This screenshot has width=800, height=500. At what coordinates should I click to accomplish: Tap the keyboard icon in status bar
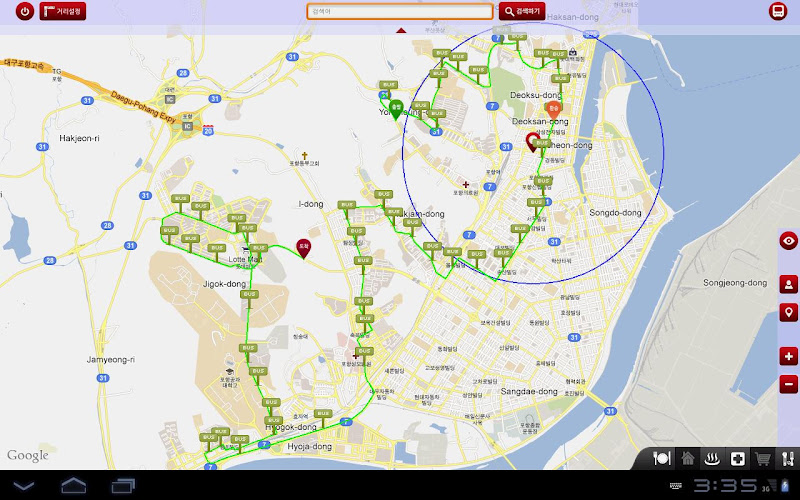coord(676,486)
